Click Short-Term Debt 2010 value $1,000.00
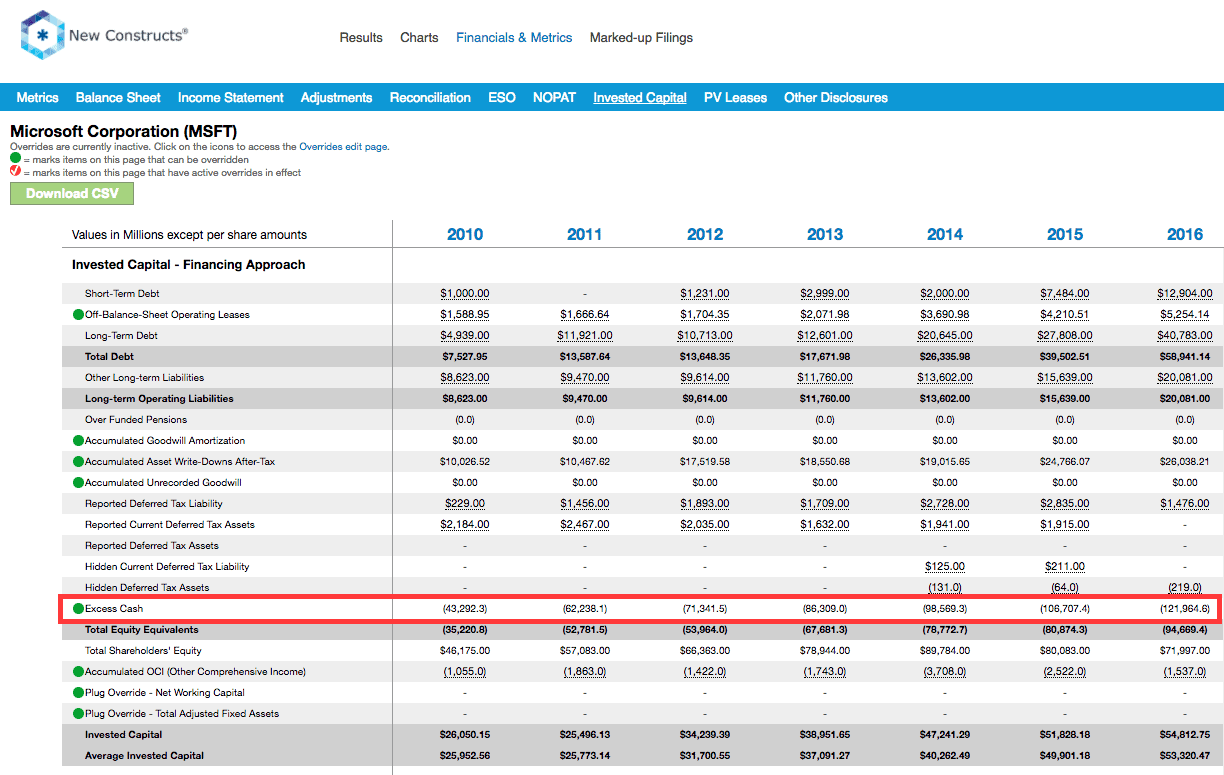This screenshot has height=775, width=1224. (465, 294)
